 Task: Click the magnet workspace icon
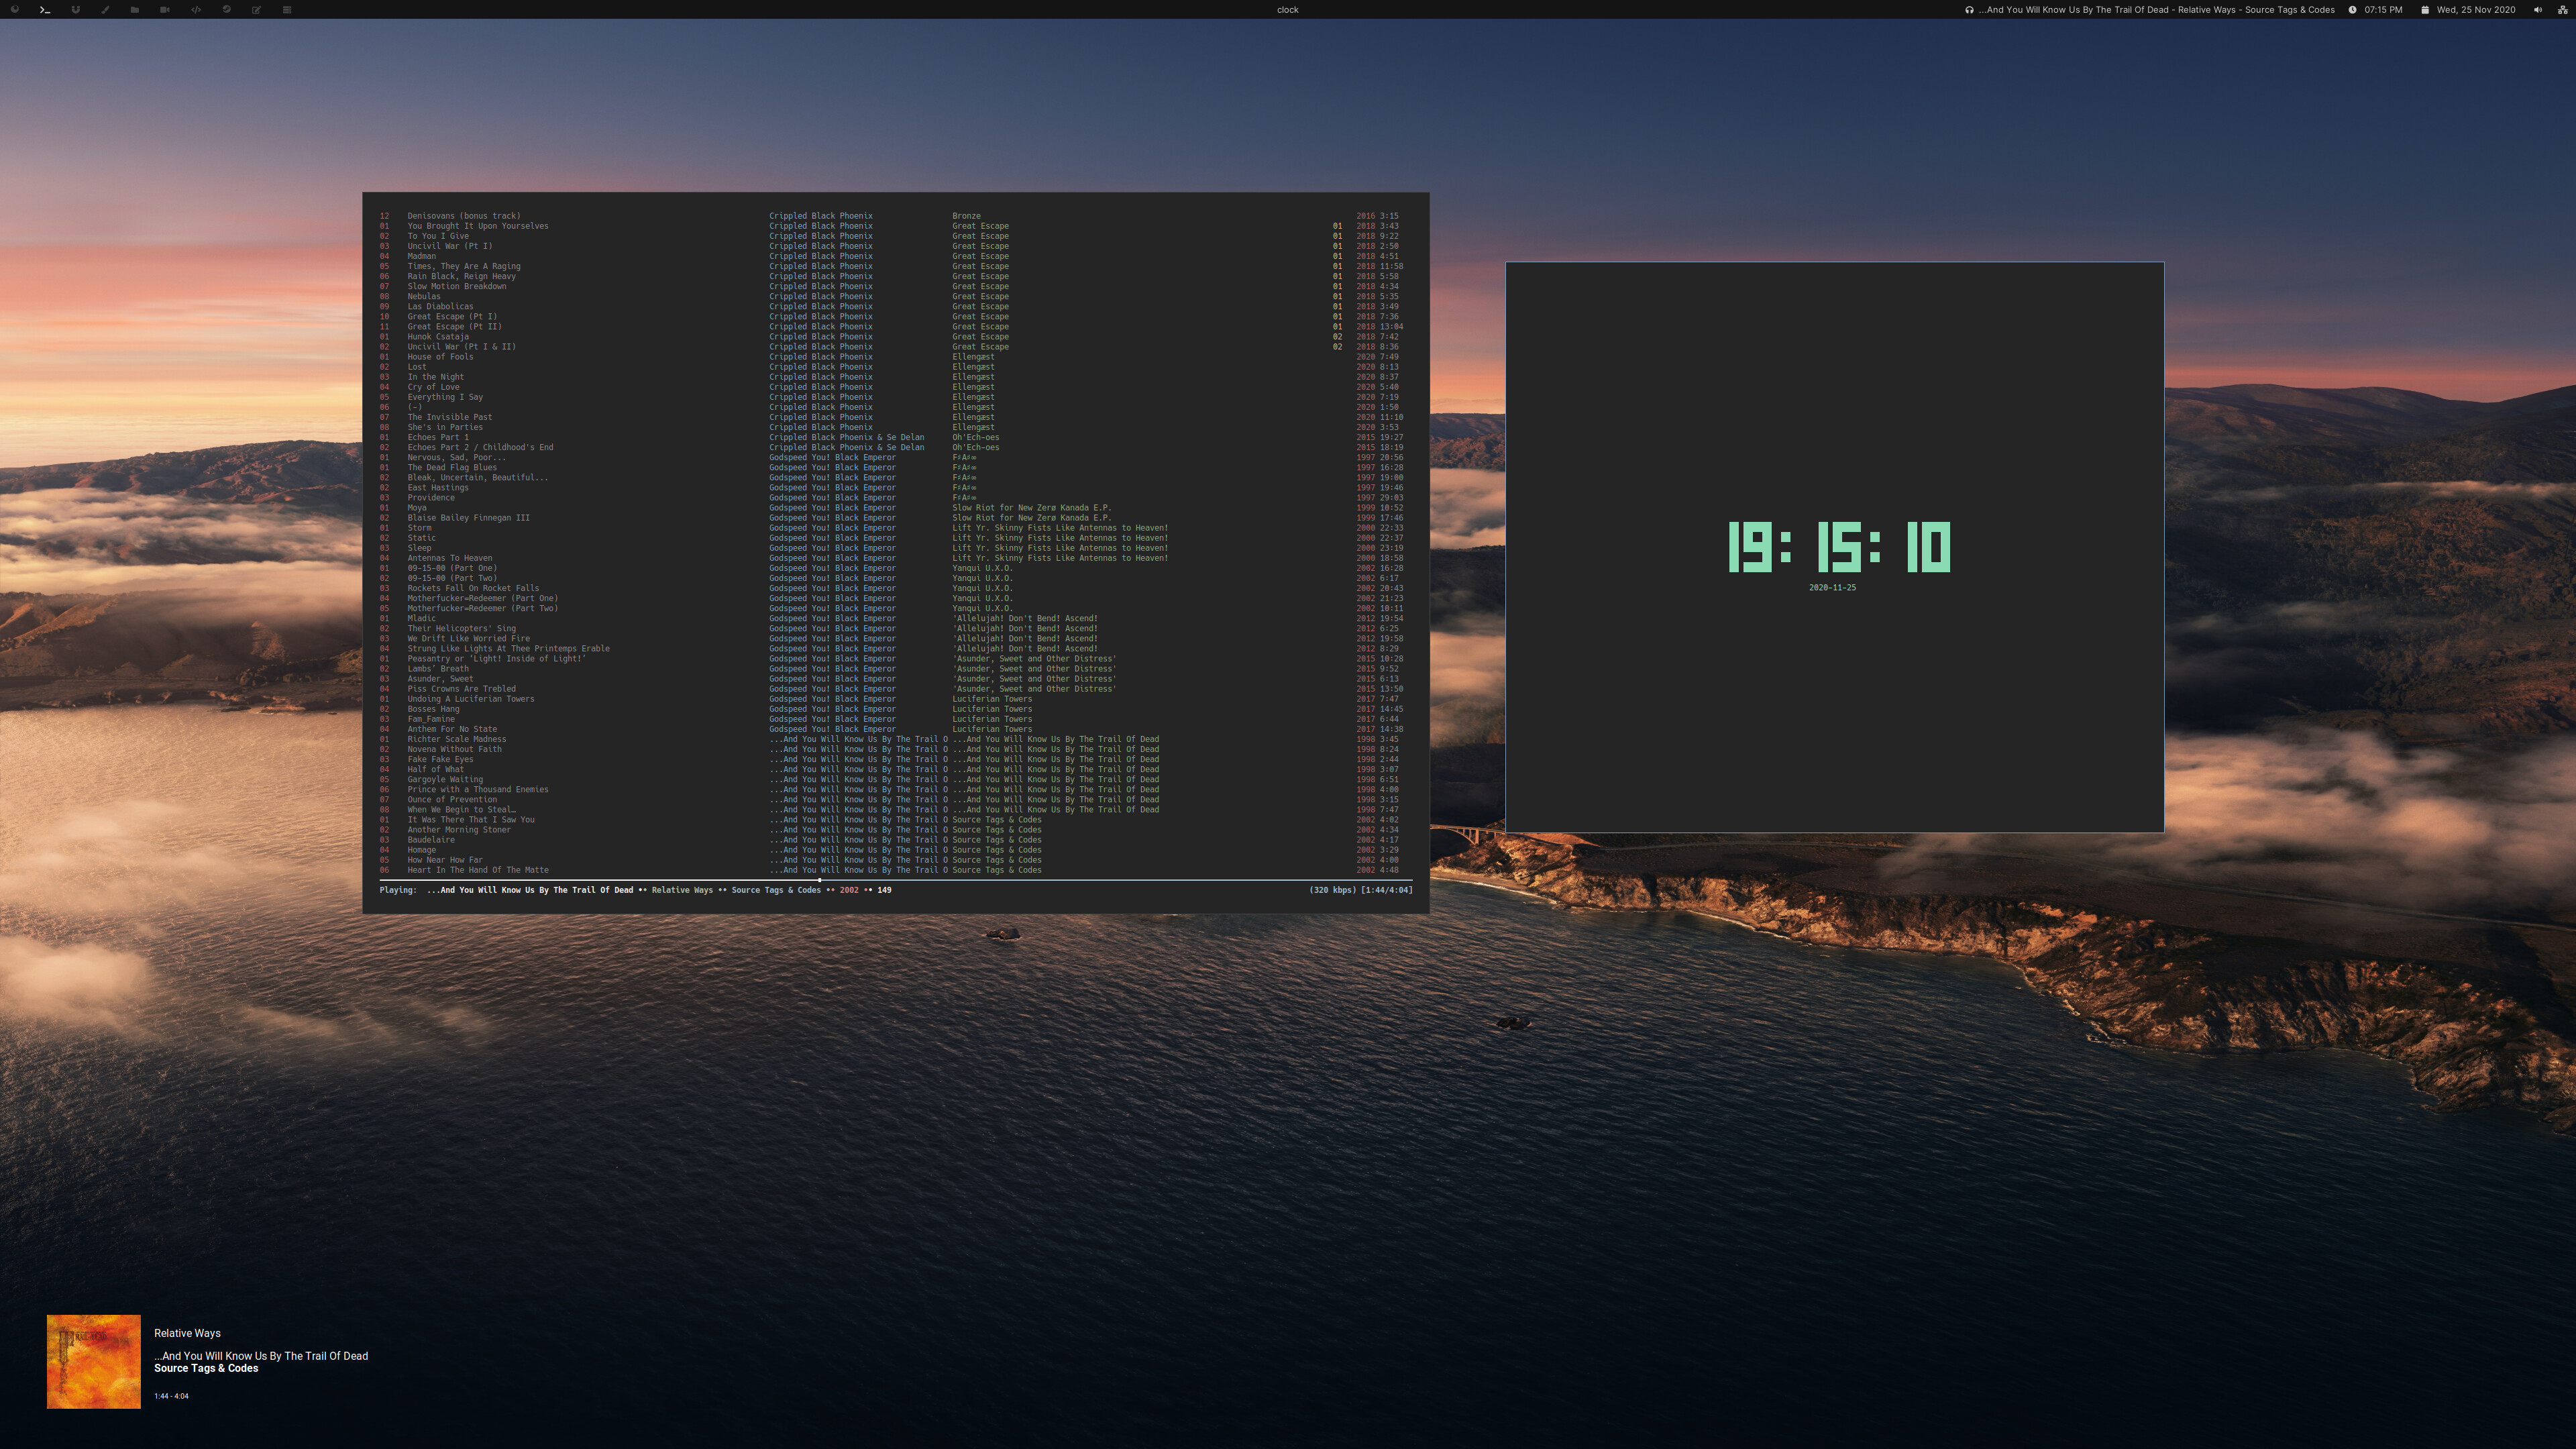point(75,10)
